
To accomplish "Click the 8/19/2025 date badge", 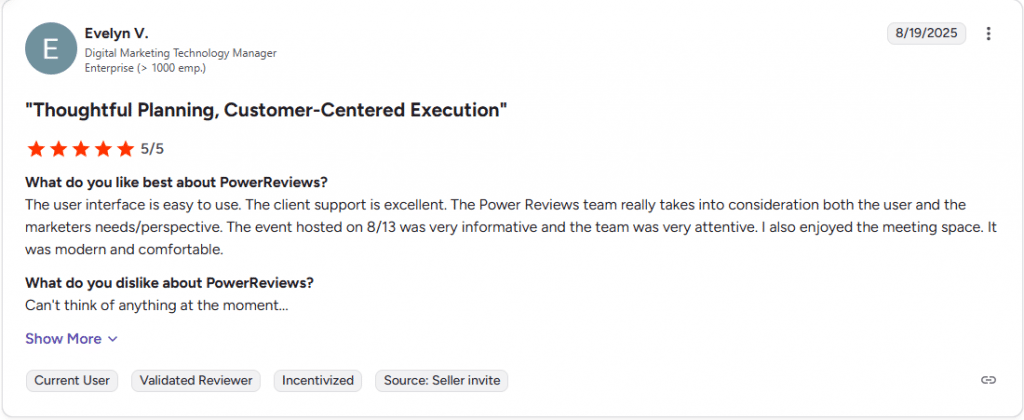I will (x=926, y=33).
